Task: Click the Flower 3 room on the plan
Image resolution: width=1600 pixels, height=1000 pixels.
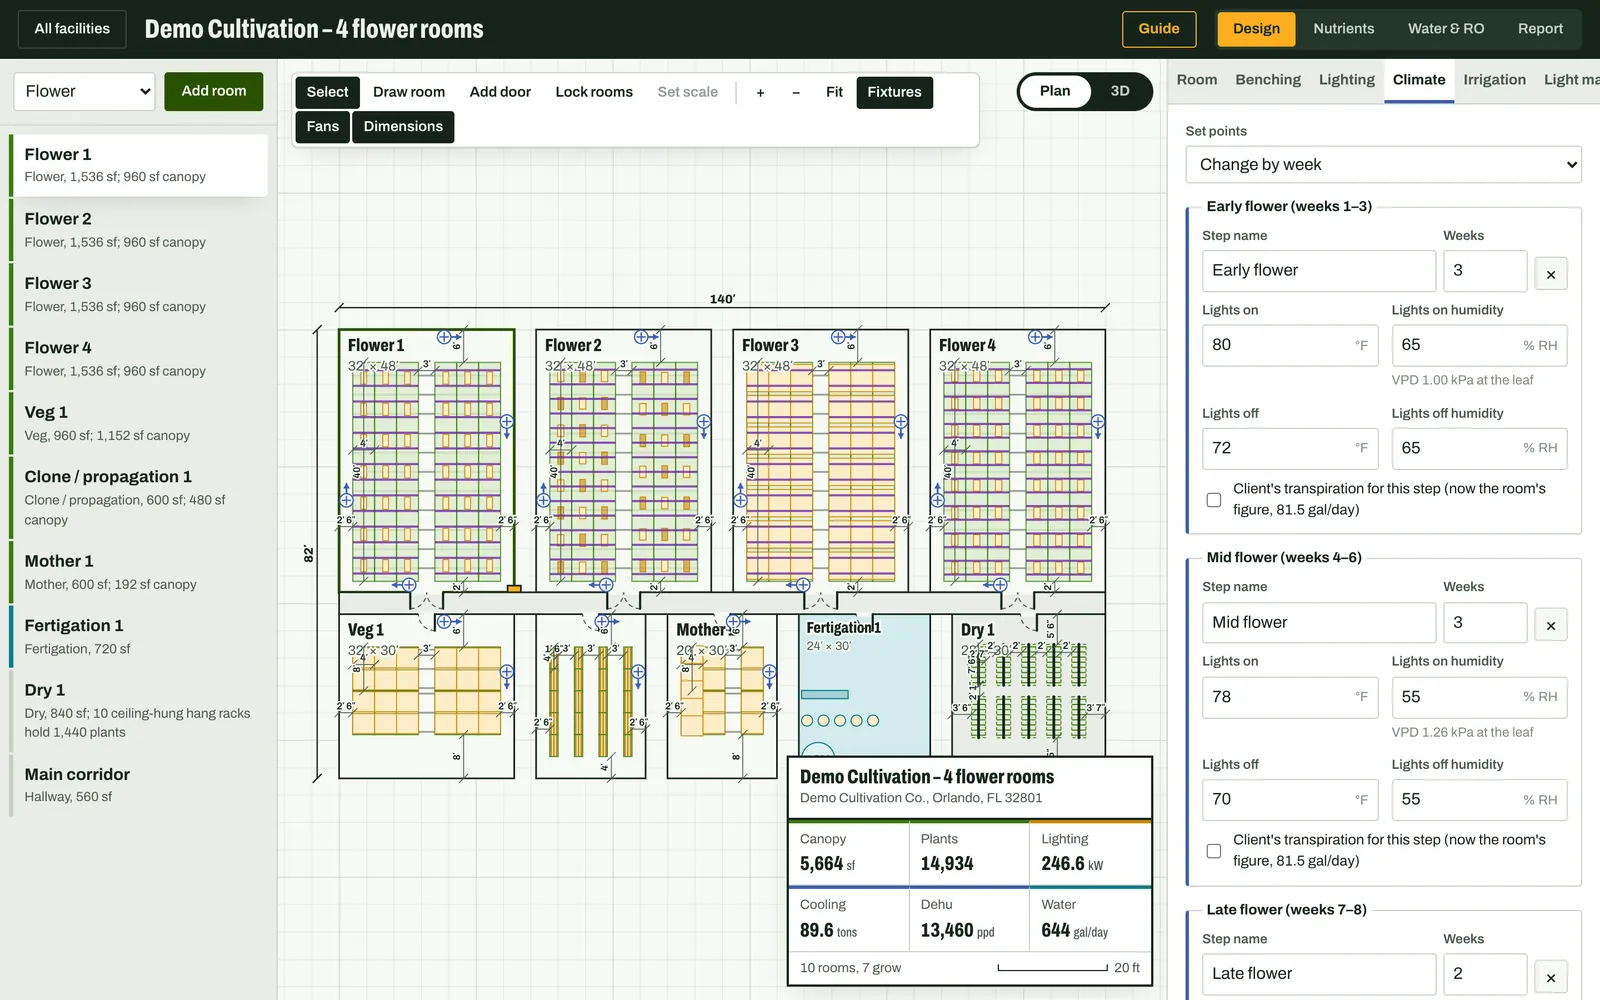Action: click(820, 460)
